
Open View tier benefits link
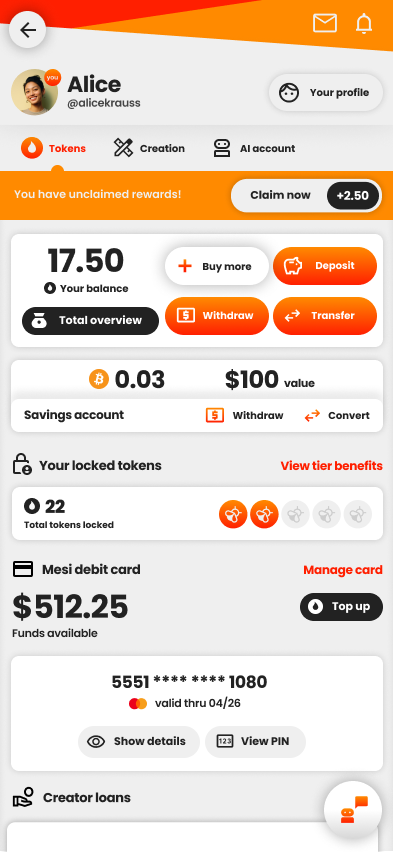point(331,466)
